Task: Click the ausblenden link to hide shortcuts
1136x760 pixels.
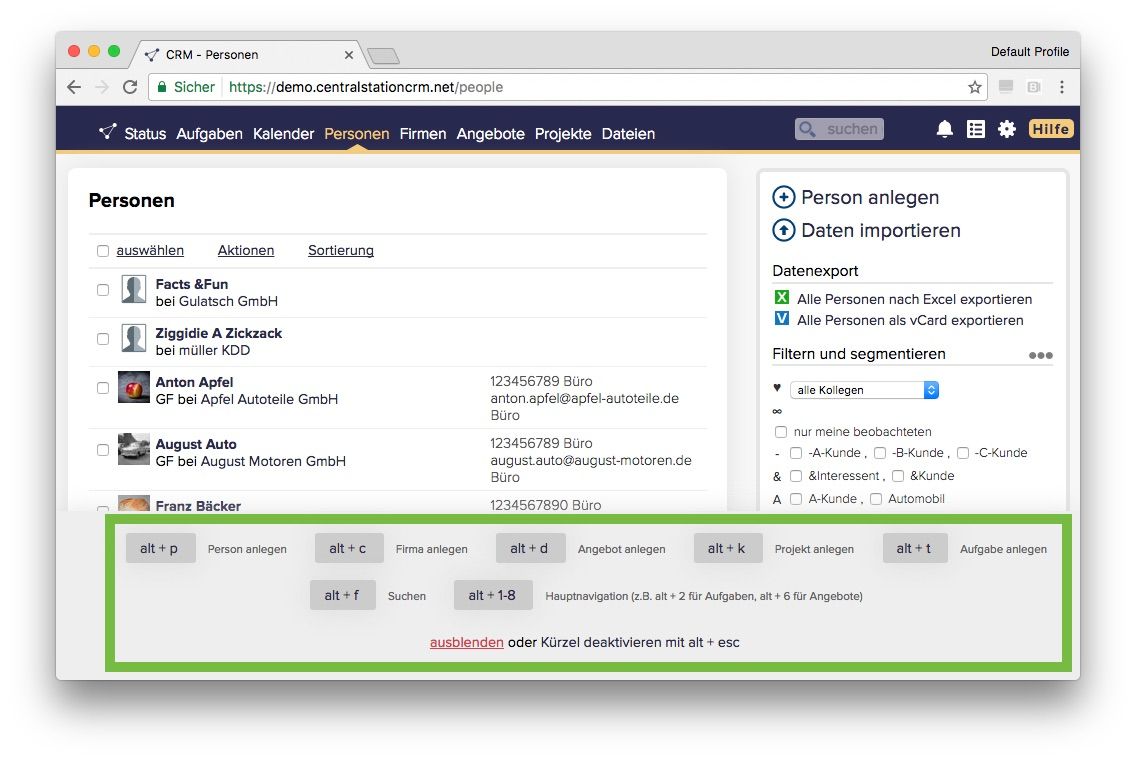Action: [466, 642]
